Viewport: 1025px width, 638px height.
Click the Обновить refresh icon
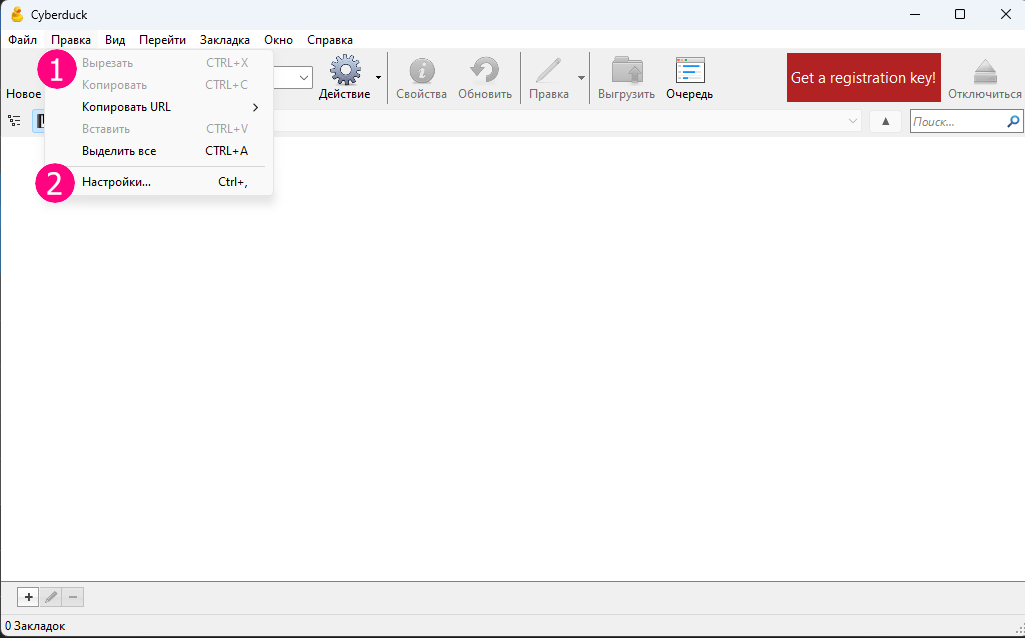click(x=484, y=71)
